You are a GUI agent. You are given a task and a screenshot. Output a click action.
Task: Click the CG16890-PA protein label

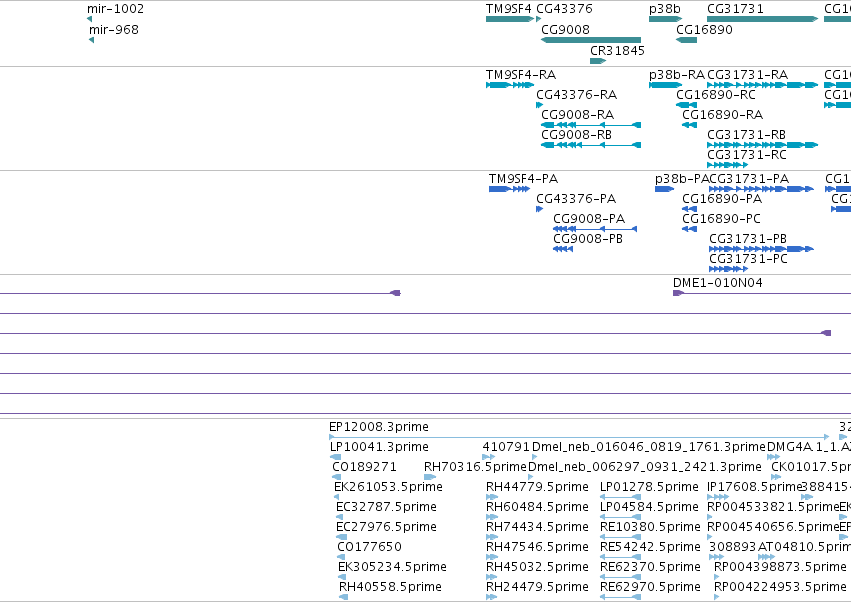722,199
